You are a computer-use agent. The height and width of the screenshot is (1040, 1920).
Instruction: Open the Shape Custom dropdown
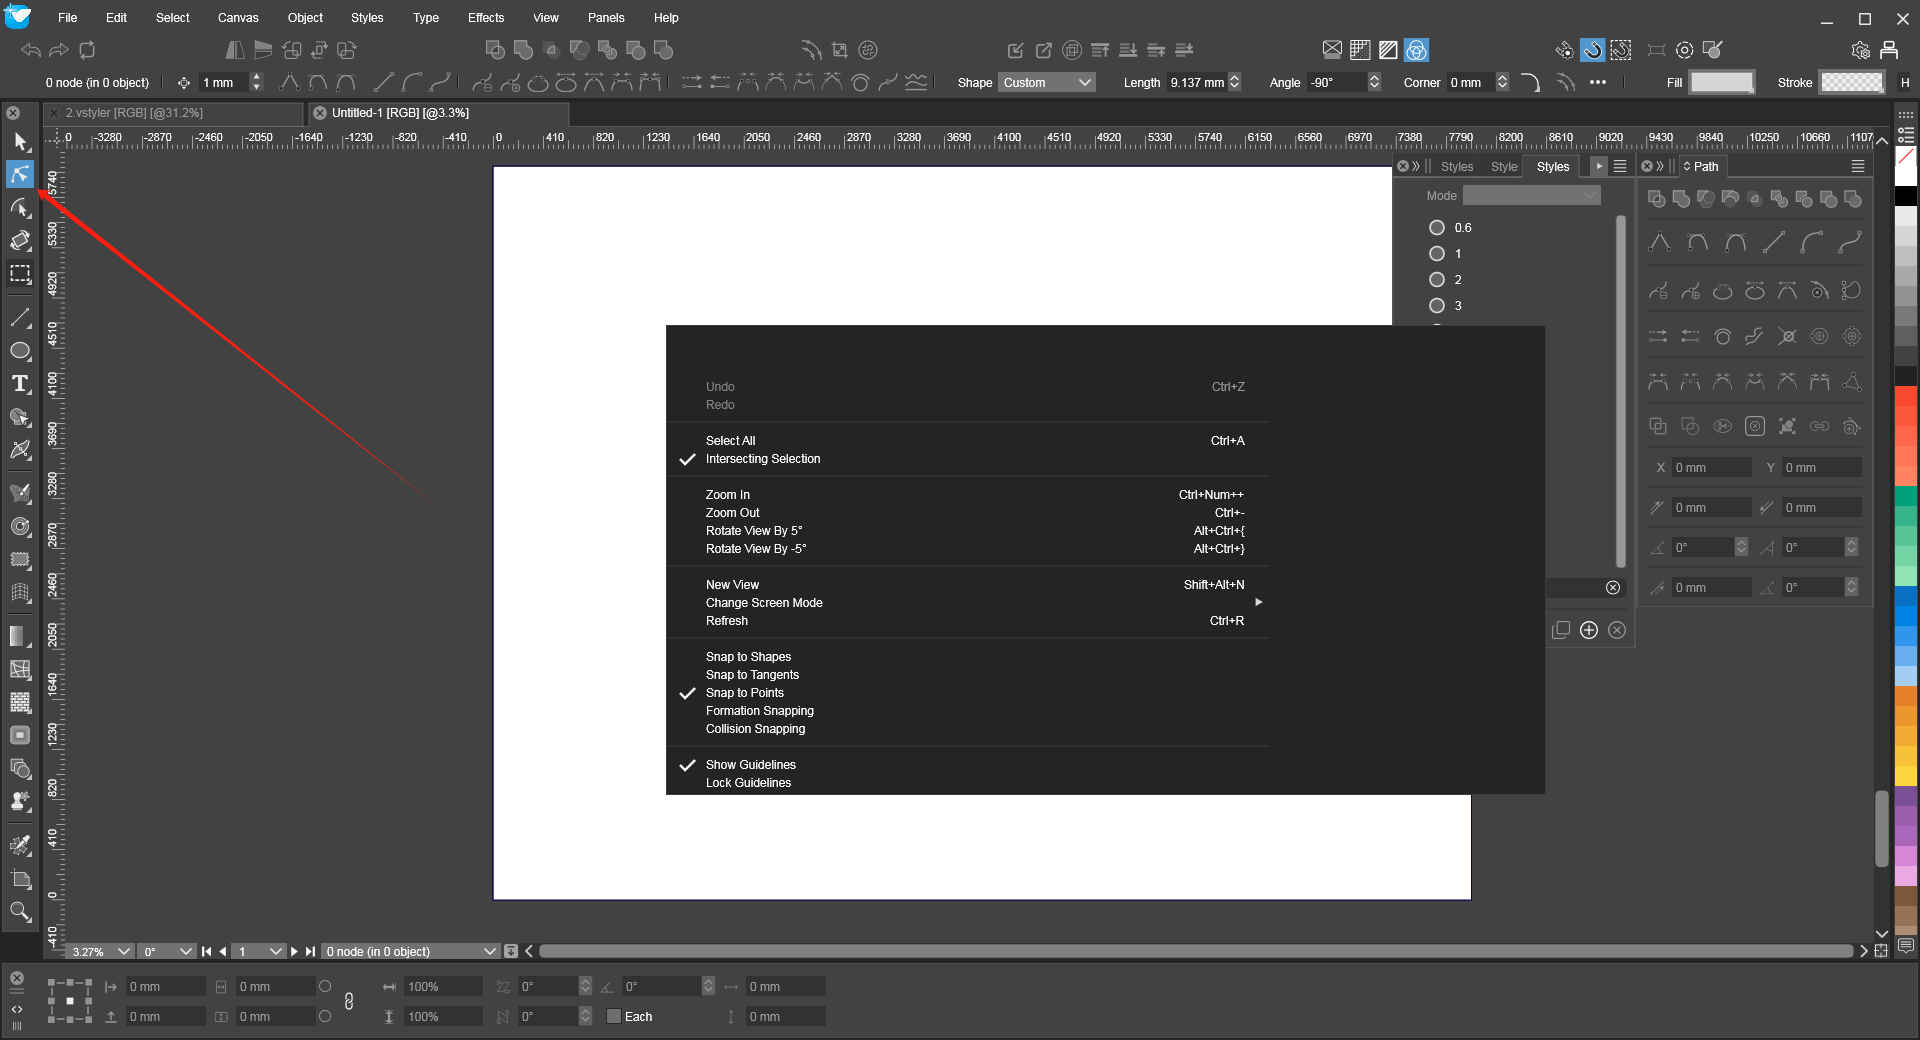pos(1046,83)
